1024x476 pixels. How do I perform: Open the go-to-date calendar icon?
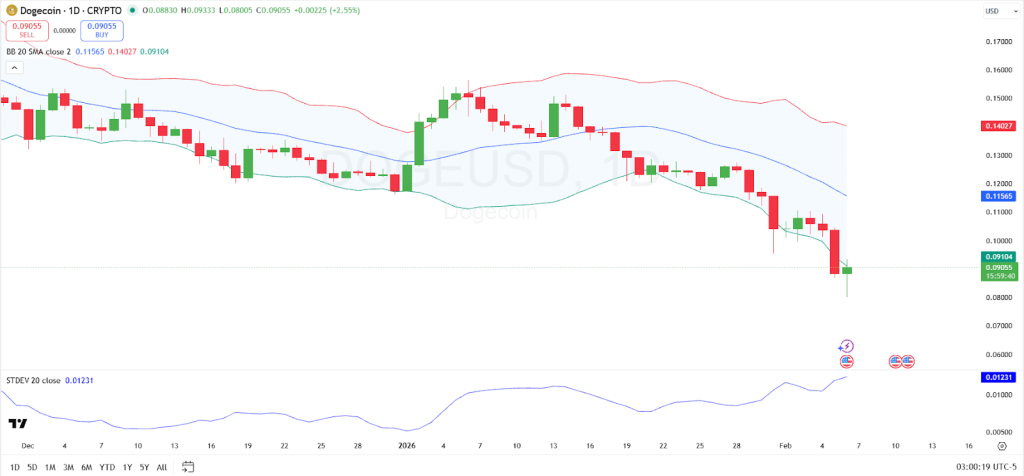point(188,467)
